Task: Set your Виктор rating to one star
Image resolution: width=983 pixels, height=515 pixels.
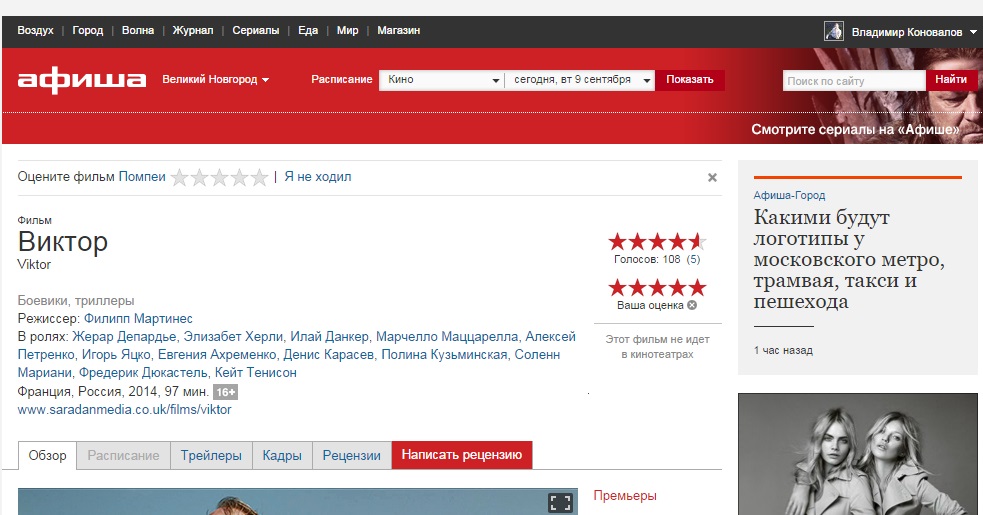Action: point(618,288)
